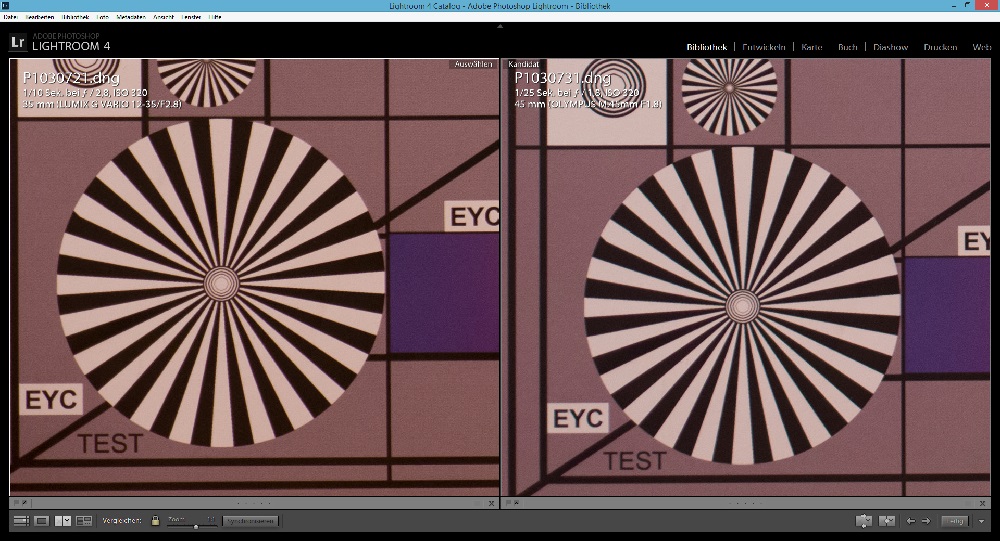This screenshot has height=541, width=1000.
Task: Open toolbar content dropdown triangle
Action: pos(981,521)
